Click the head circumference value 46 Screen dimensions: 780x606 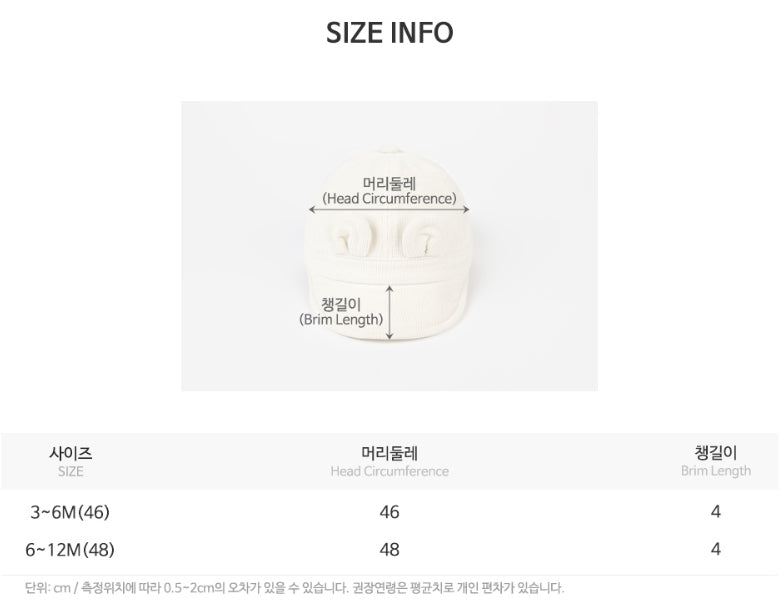tap(389, 512)
